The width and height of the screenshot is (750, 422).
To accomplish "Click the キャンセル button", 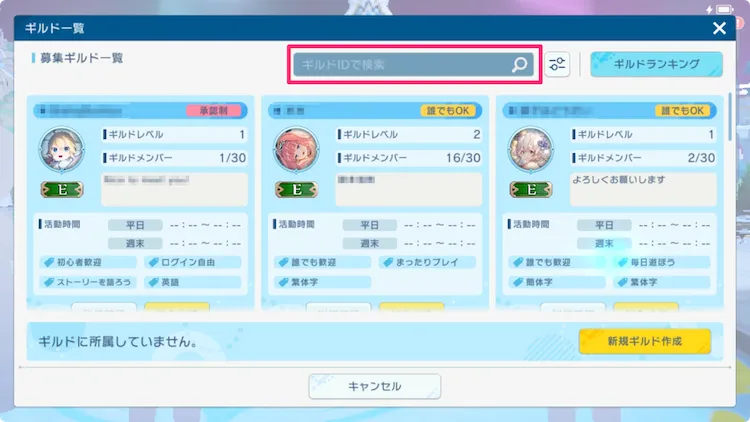I will 375,386.
